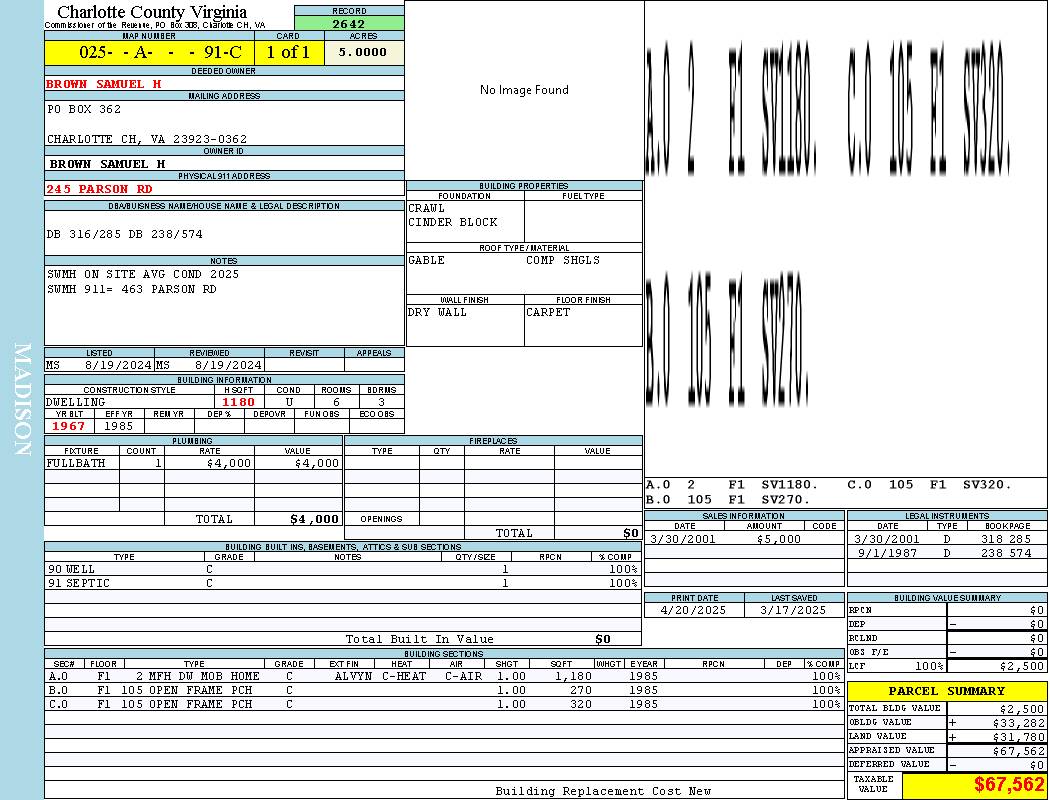Click the record number 2642

coord(349,23)
